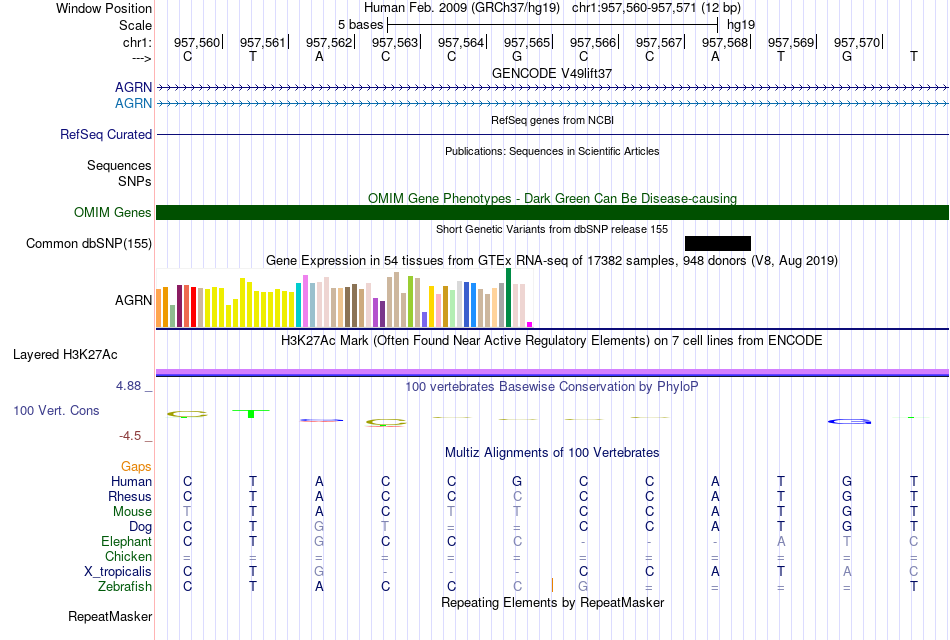Click the Elephant species label

pos(127,541)
